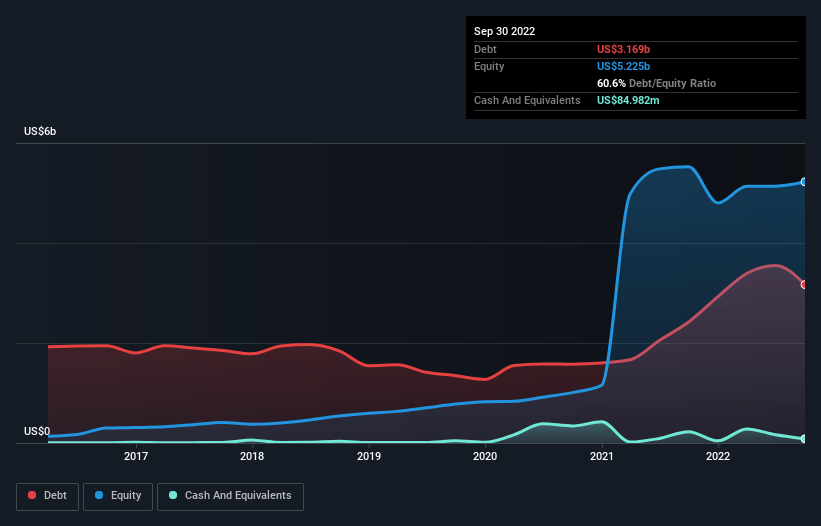821x526 pixels.
Task: Click the Sep 30 2022 tooltip date
Action: (504, 31)
